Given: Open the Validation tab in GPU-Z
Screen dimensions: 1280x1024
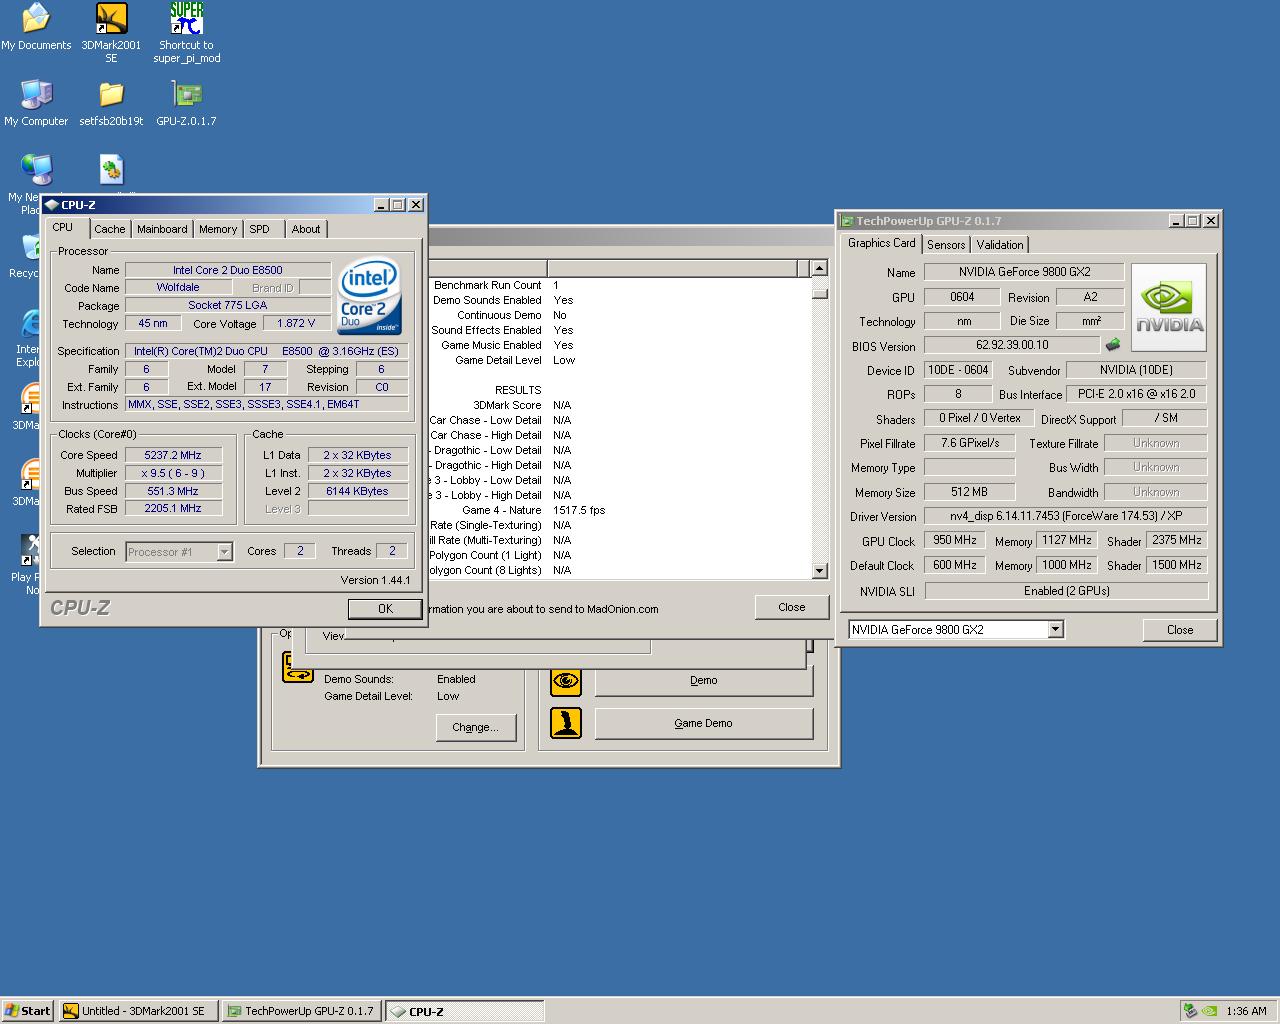Looking at the screenshot, I should tap(1000, 245).
